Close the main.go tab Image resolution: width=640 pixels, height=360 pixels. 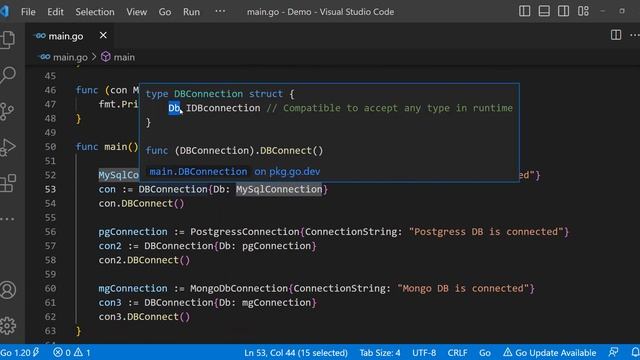(x=103, y=36)
